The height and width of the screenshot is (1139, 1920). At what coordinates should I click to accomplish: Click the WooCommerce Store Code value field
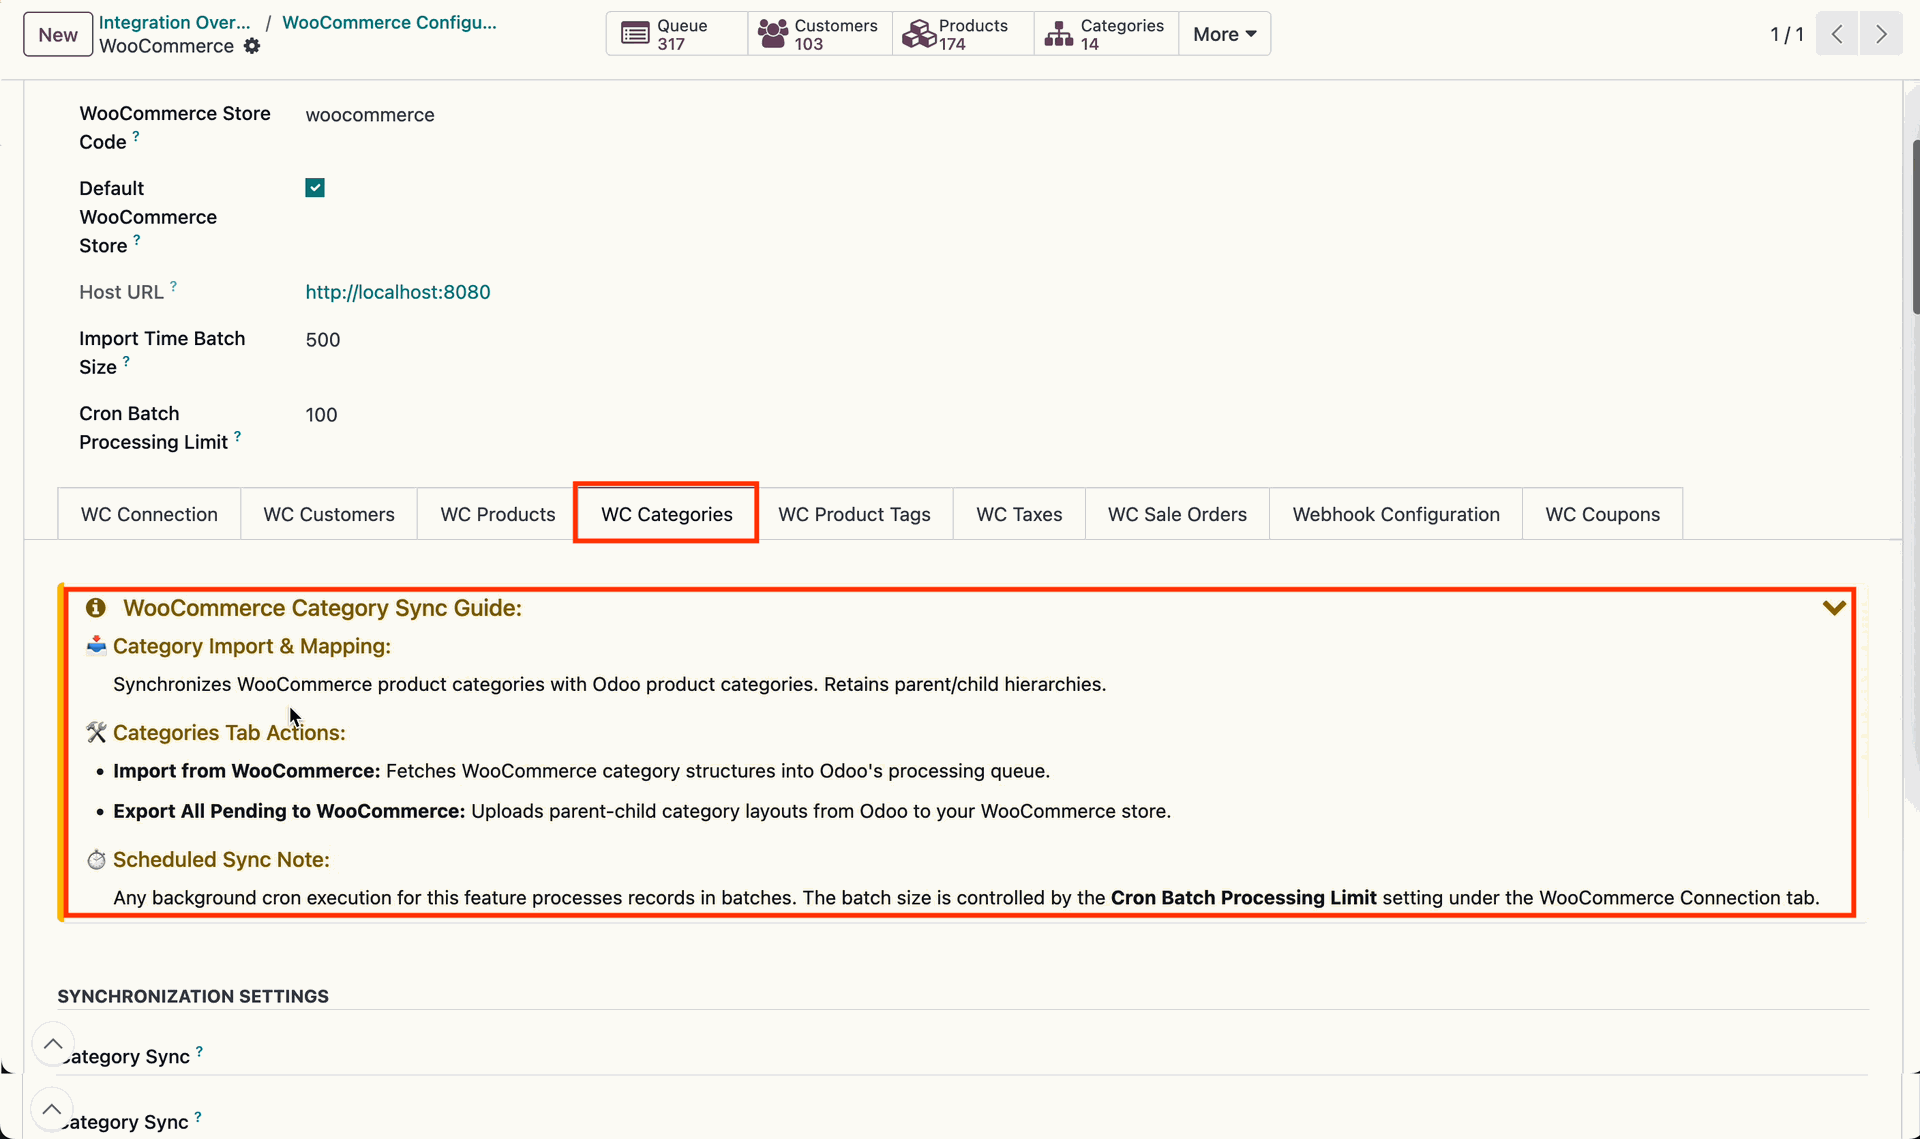(370, 115)
